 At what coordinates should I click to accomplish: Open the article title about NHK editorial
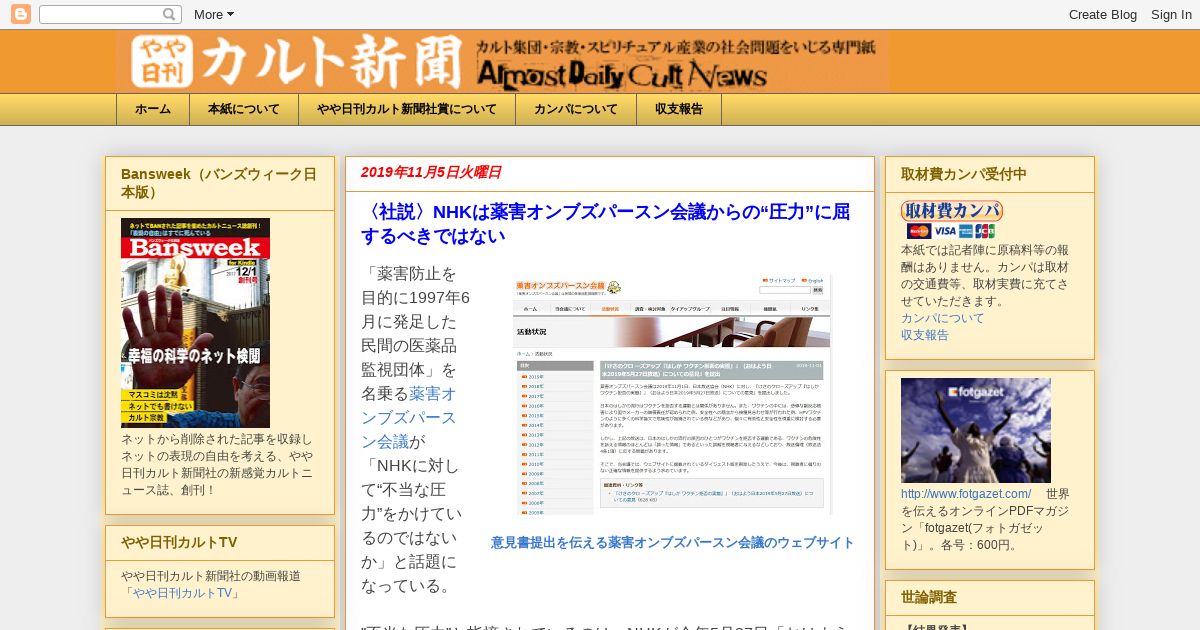coord(605,224)
